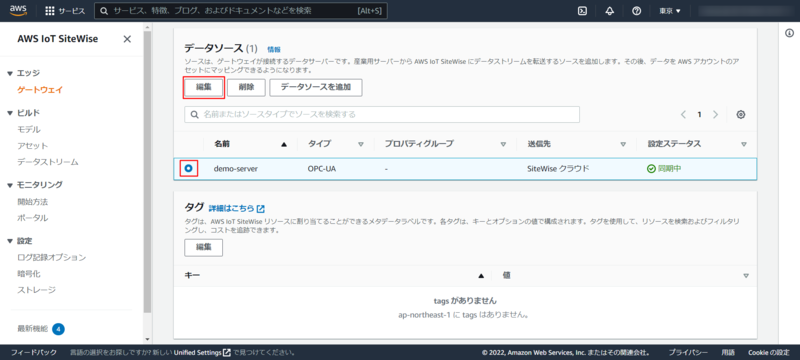Sort by the プロパティグループ column arrow
Screen dimensions: 800x360
pos(503,144)
